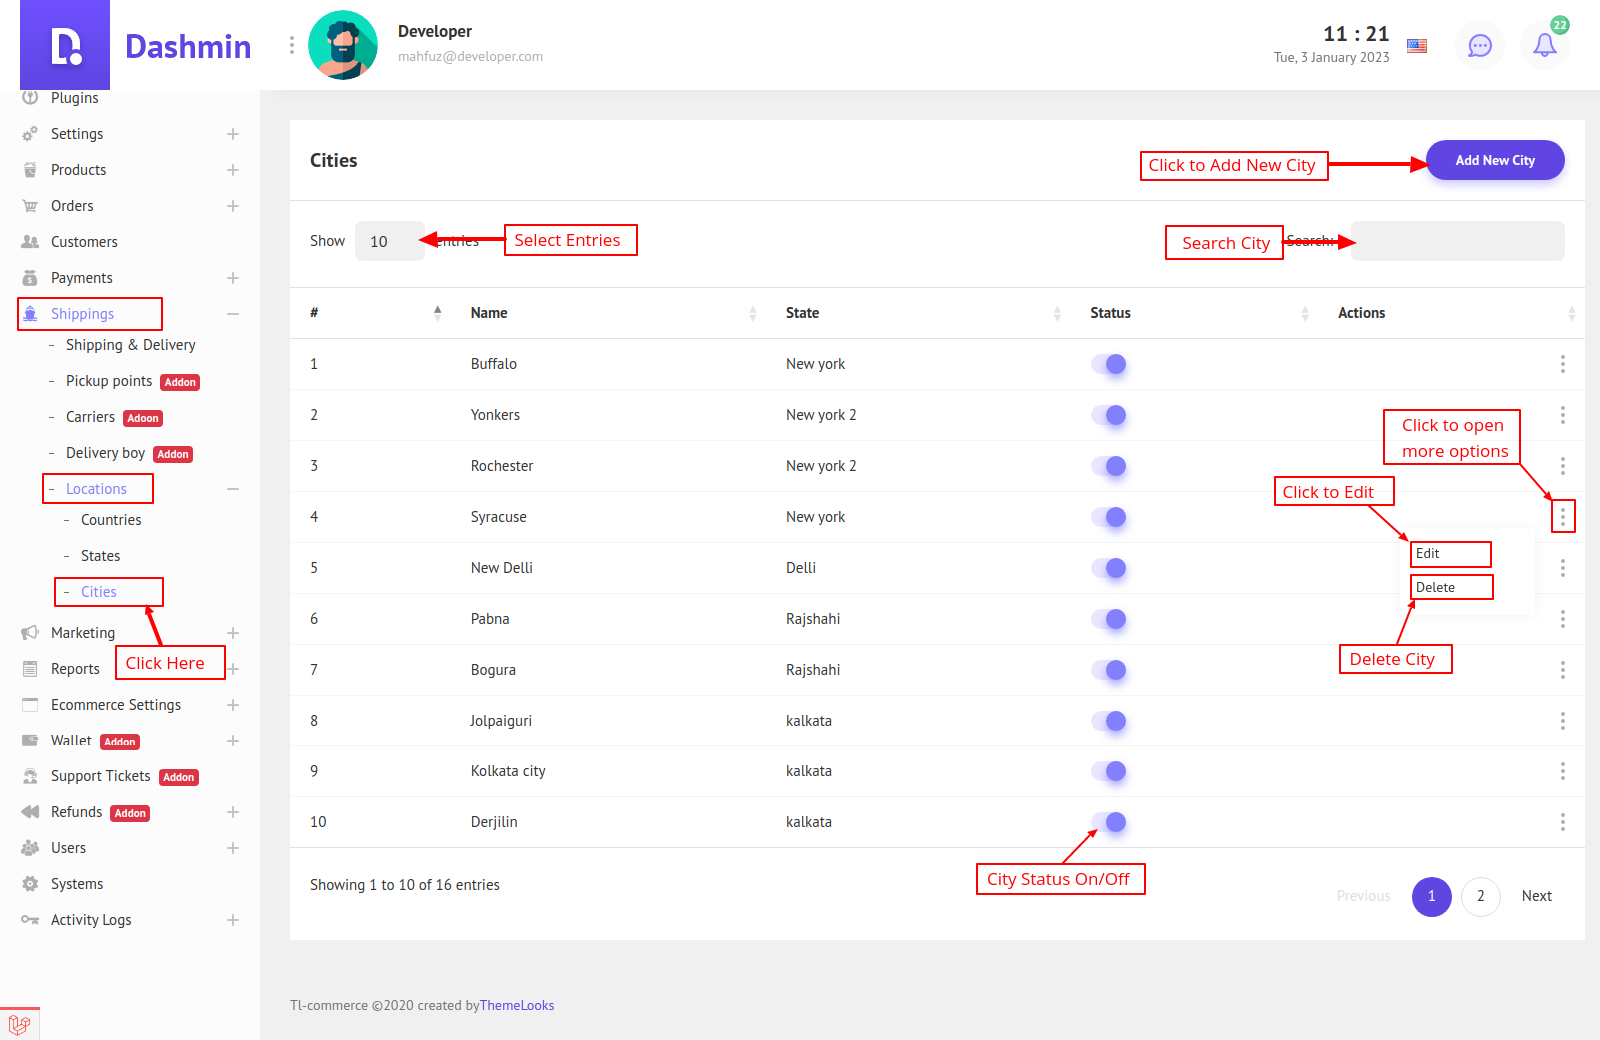The width and height of the screenshot is (1600, 1040).
Task: Open more options for Buffalo row
Action: coord(1562,364)
